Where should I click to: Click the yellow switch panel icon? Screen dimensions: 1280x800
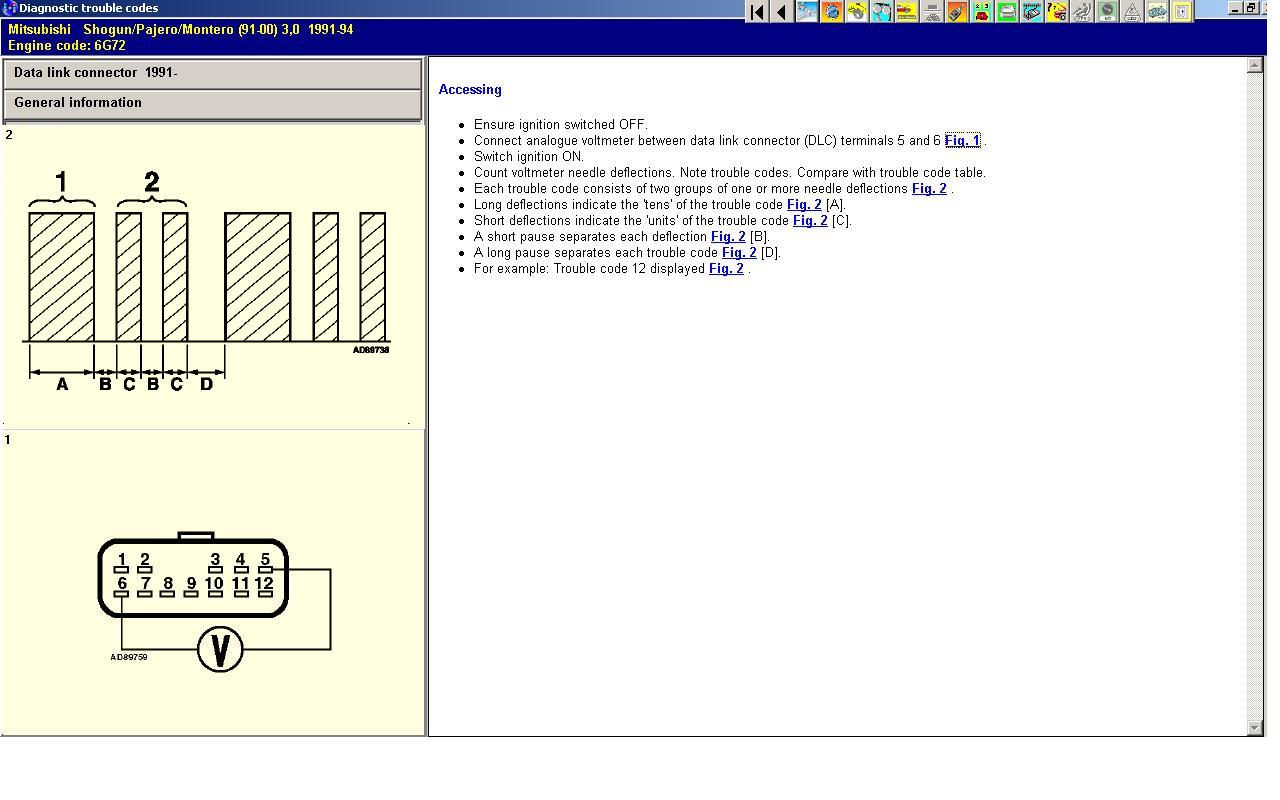point(1182,12)
